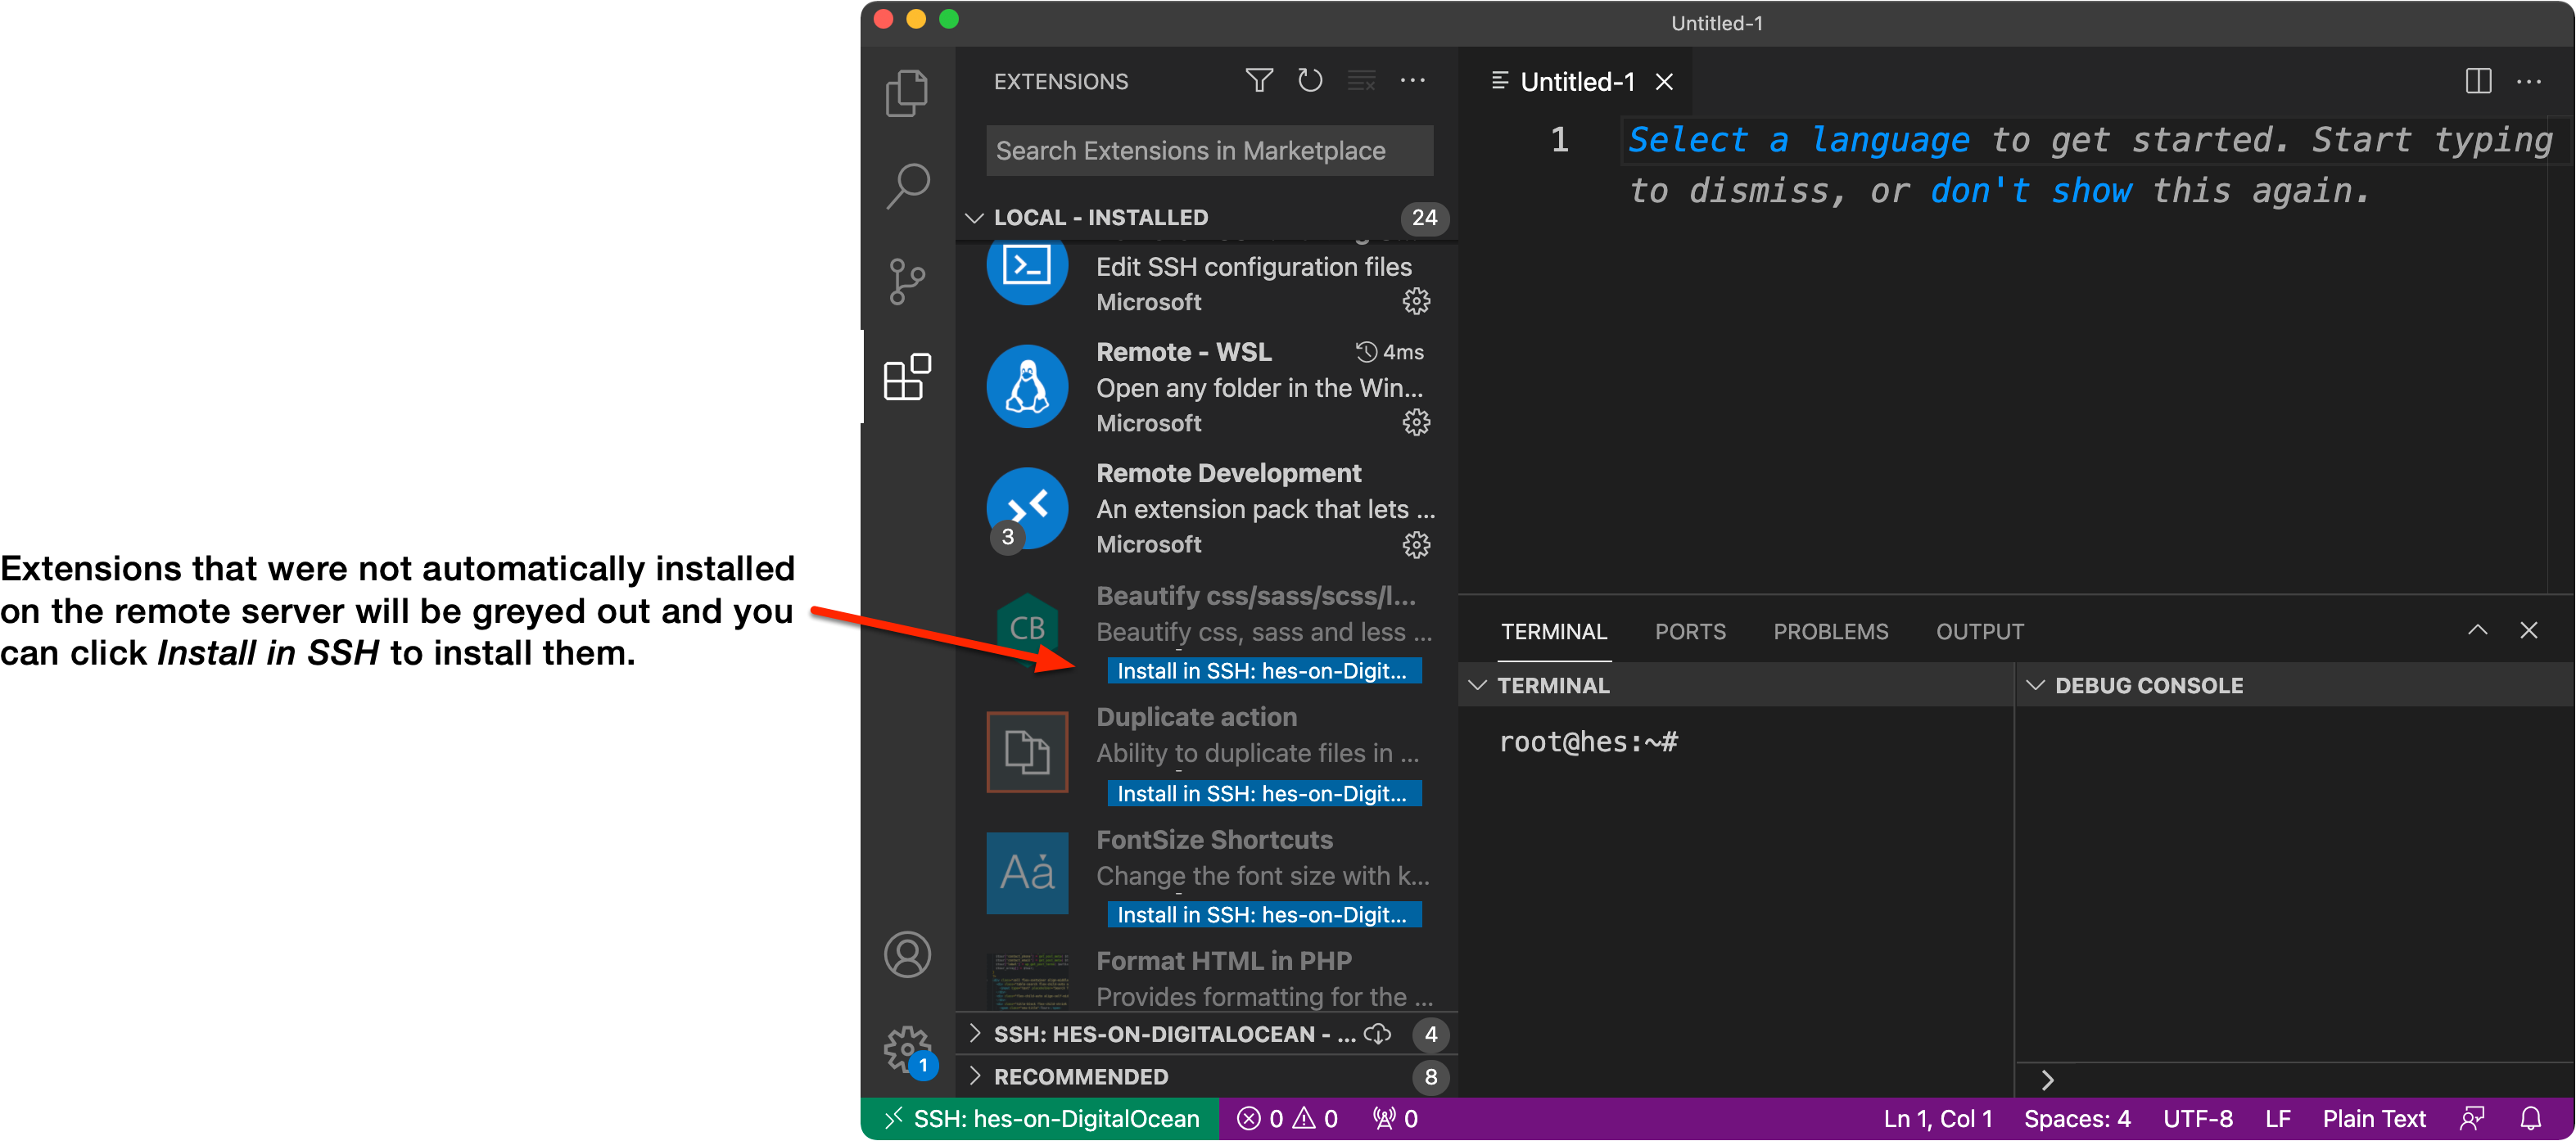Open the Source Control view
Screen dimensions: 2576x1141
[907, 281]
